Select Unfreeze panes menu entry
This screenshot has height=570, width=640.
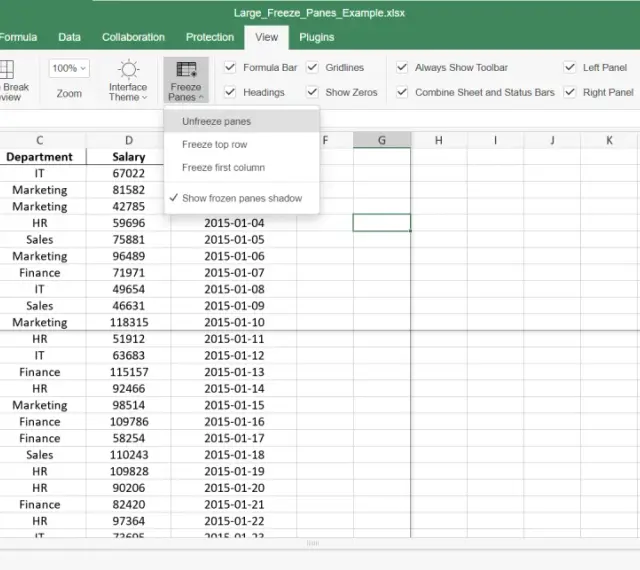pyautogui.click(x=242, y=121)
